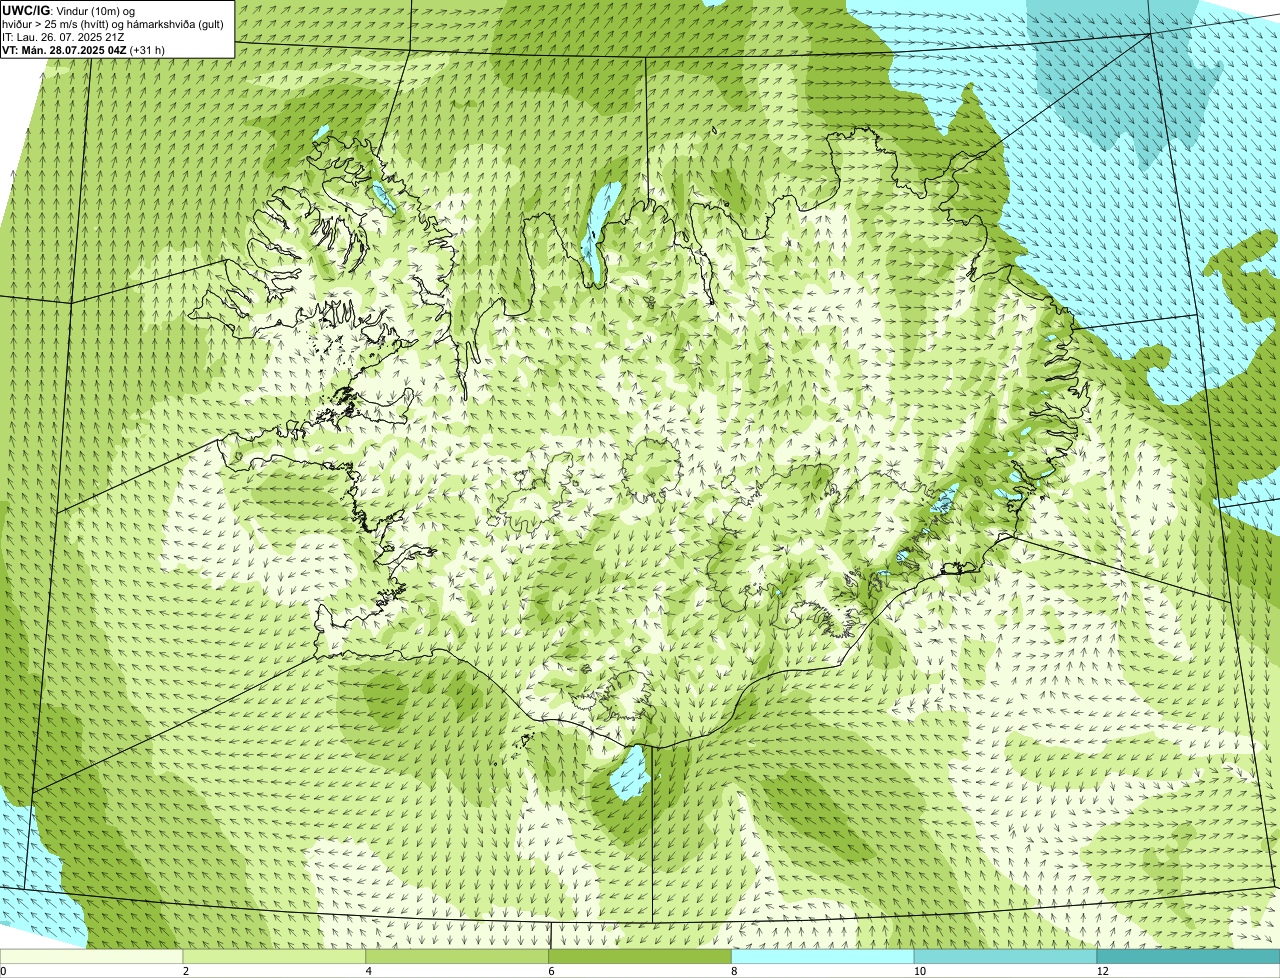Click the dark green 6–8 legend color band

click(x=640, y=957)
